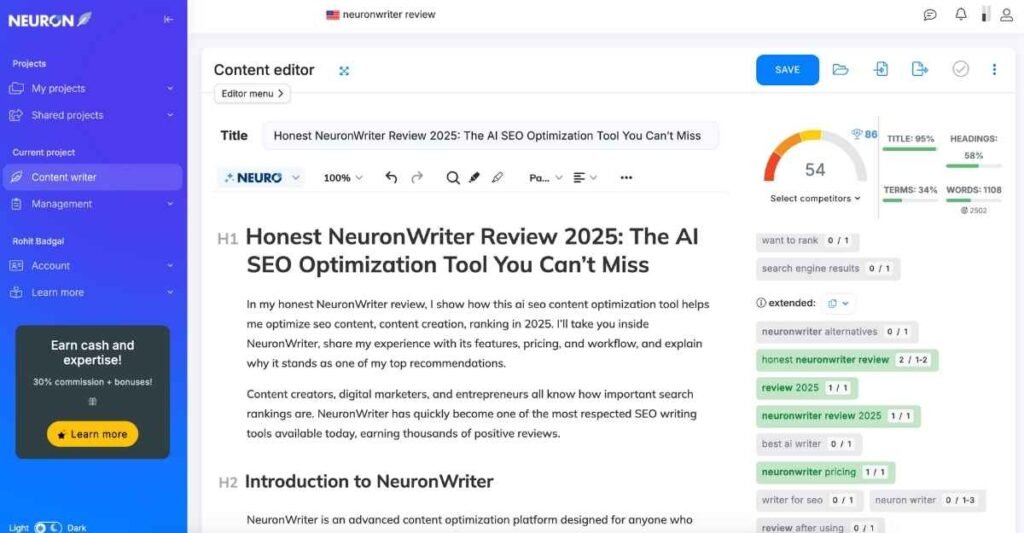Click the 'want to rank' term chip
The image size is (1024, 533).
point(807,240)
